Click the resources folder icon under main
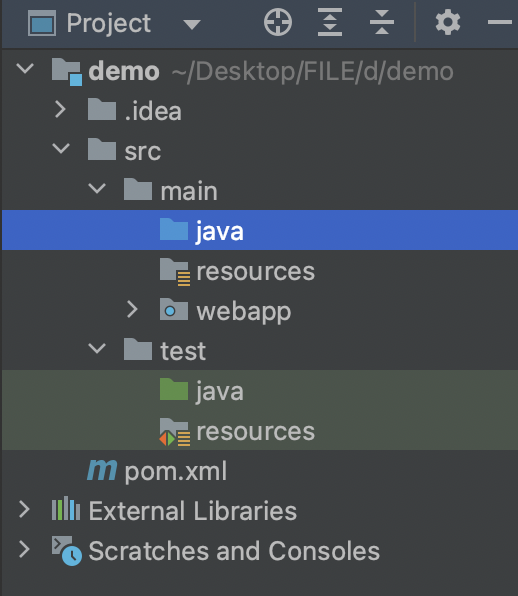The image size is (518, 596). pyautogui.click(x=175, y=271)
